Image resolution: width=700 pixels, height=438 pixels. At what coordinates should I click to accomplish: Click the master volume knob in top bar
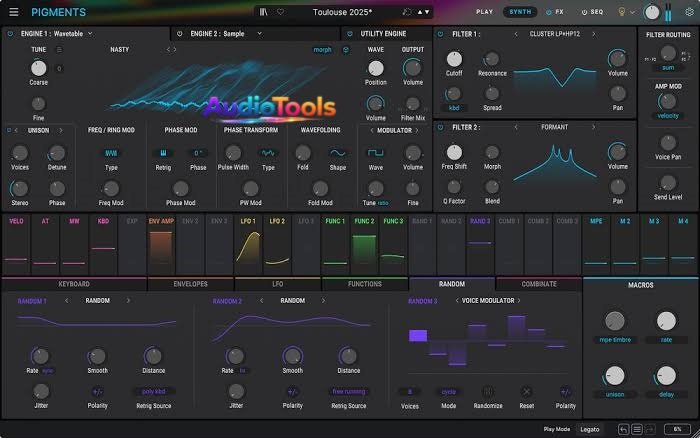pyautogui.click(x=651, y=13)
